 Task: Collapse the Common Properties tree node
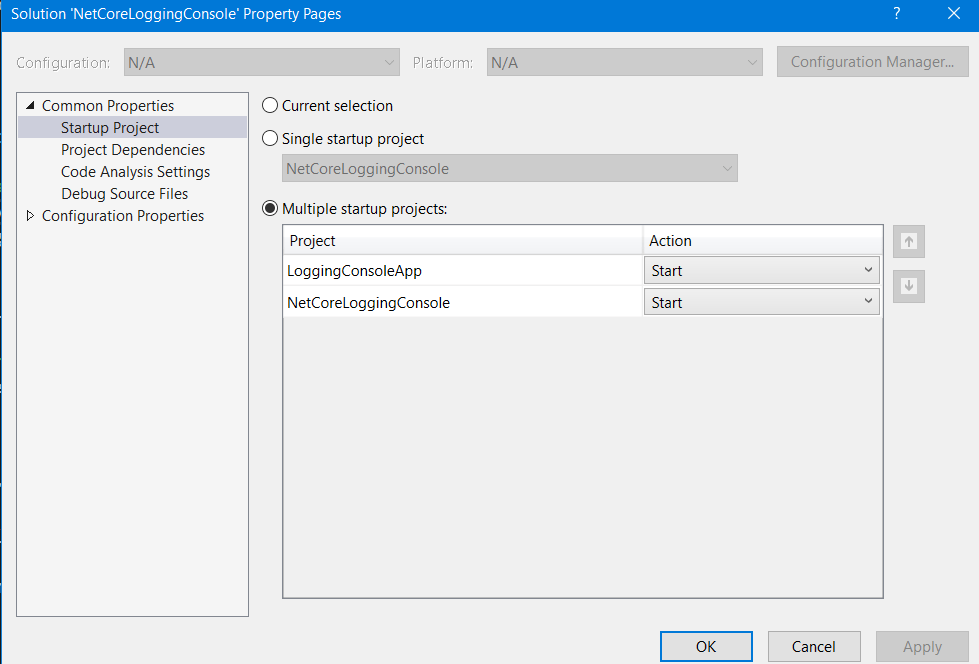(30, 106)
